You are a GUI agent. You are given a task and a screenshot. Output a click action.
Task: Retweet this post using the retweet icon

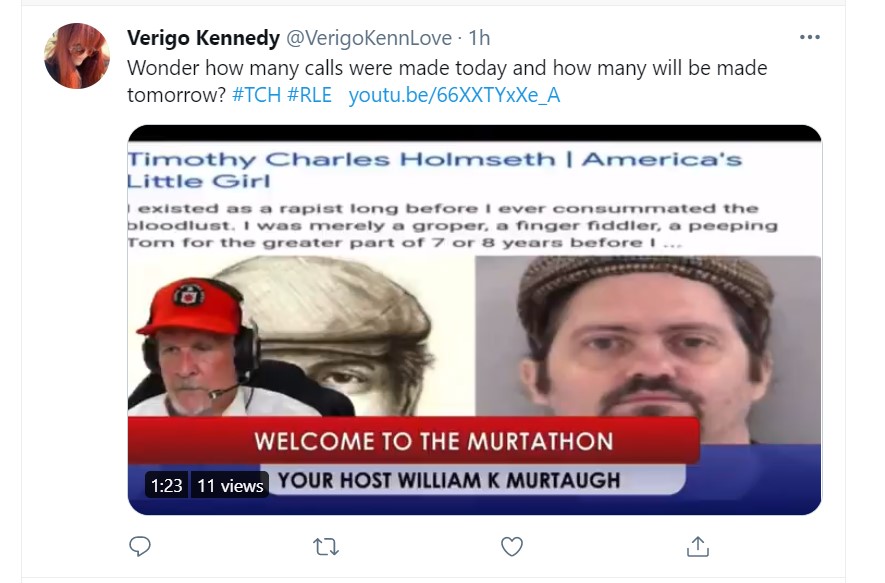pos(326,547)
